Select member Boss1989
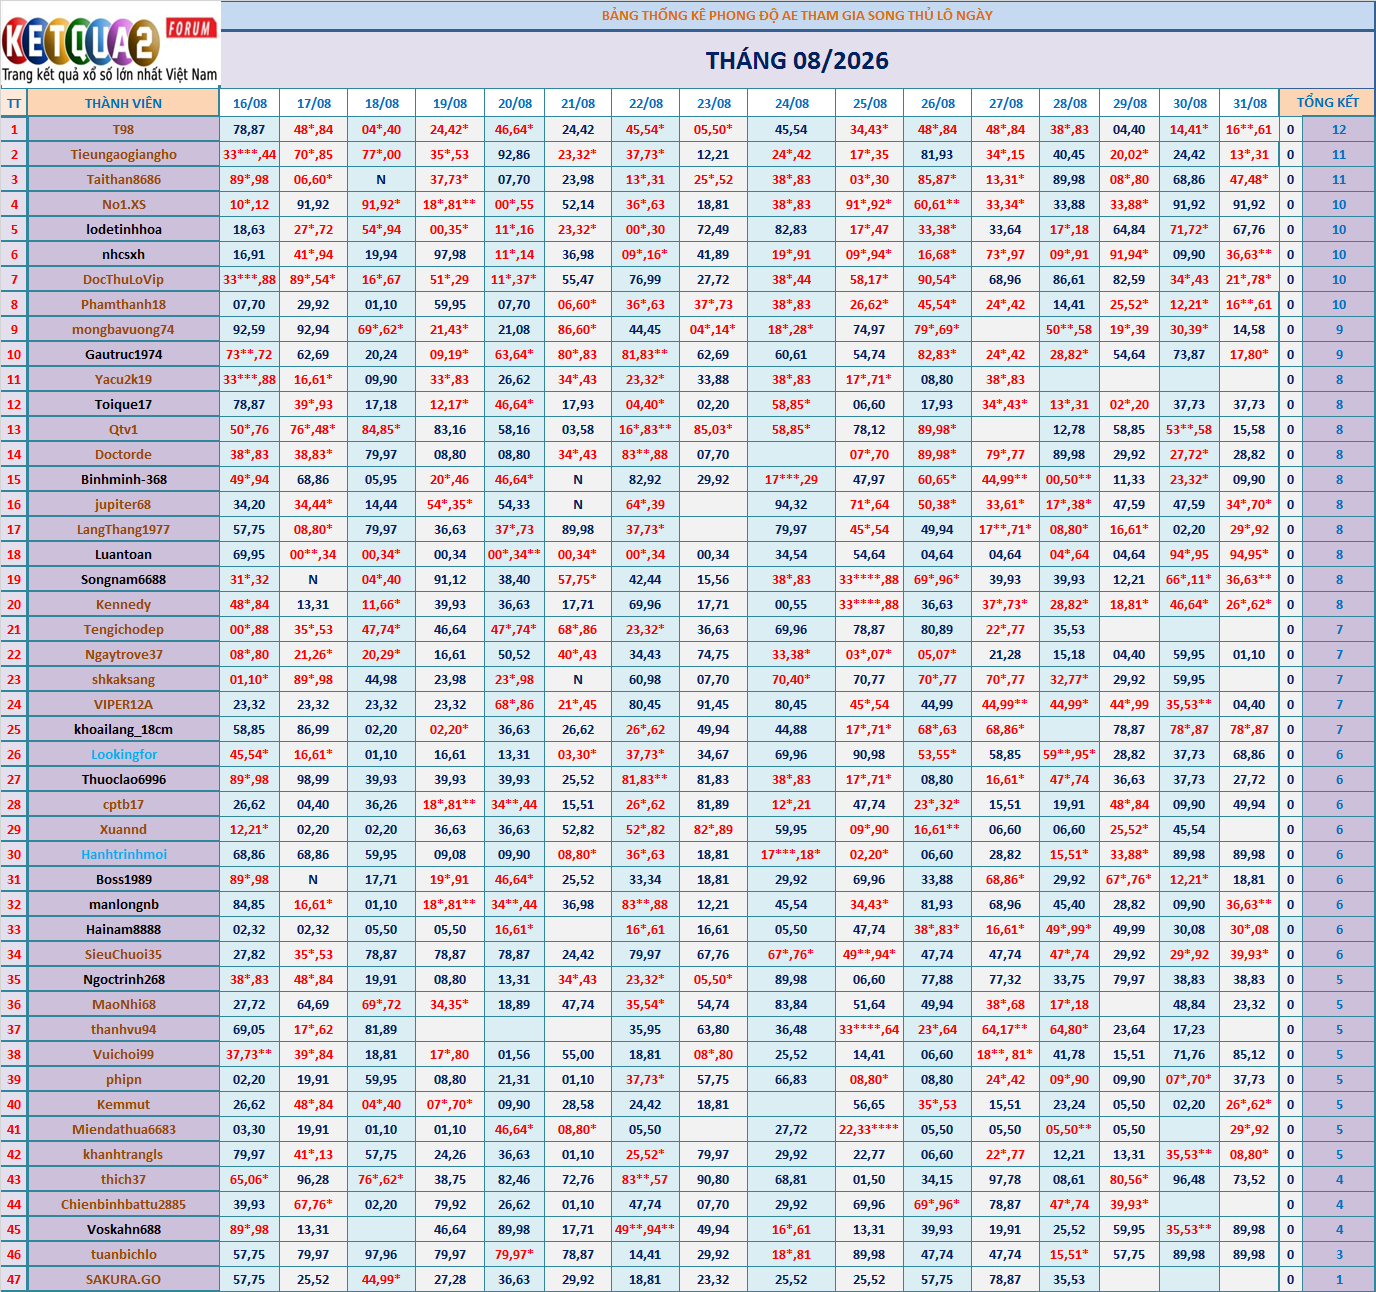 point(123,879)
